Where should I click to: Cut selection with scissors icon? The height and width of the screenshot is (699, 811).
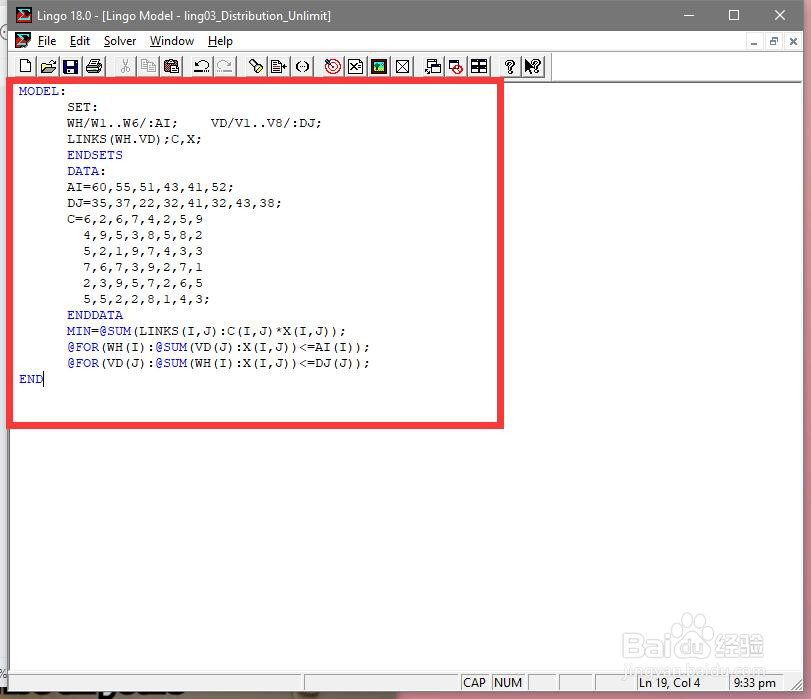[125, 66]
